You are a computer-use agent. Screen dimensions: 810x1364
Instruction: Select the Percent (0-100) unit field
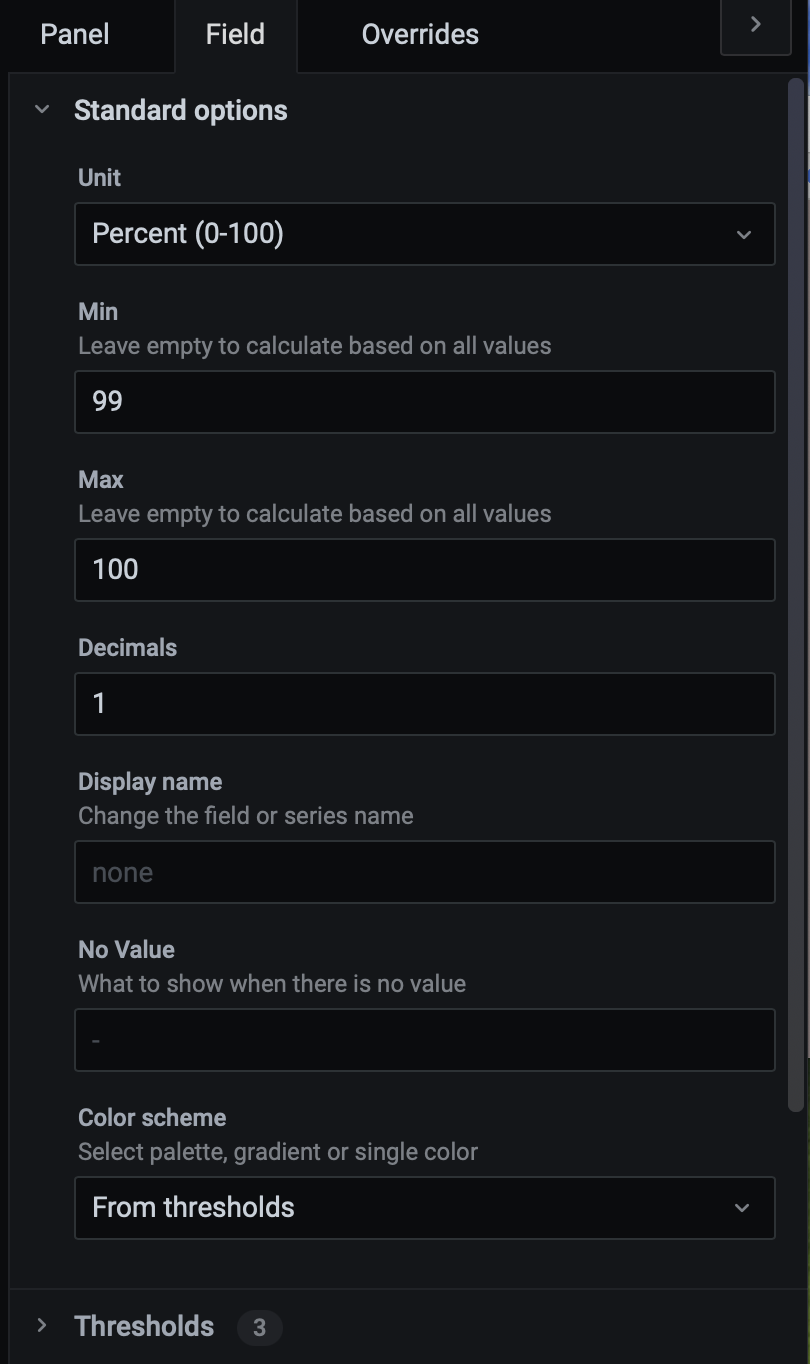coord(425,234)
